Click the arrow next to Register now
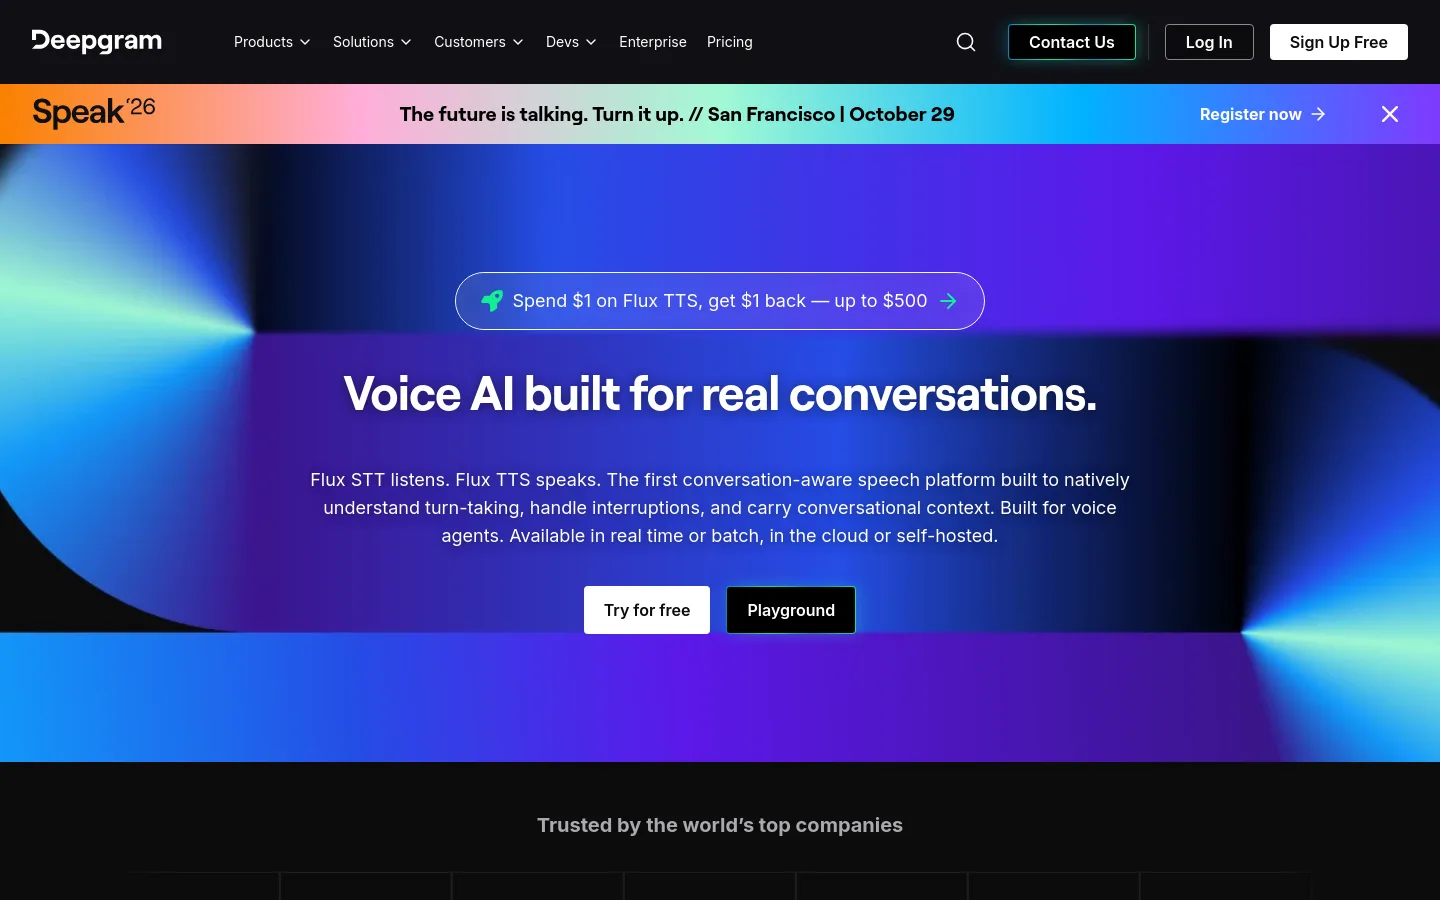Image resolution: width=1440 pixels, height=900 pixels. tap(1318, 114)
